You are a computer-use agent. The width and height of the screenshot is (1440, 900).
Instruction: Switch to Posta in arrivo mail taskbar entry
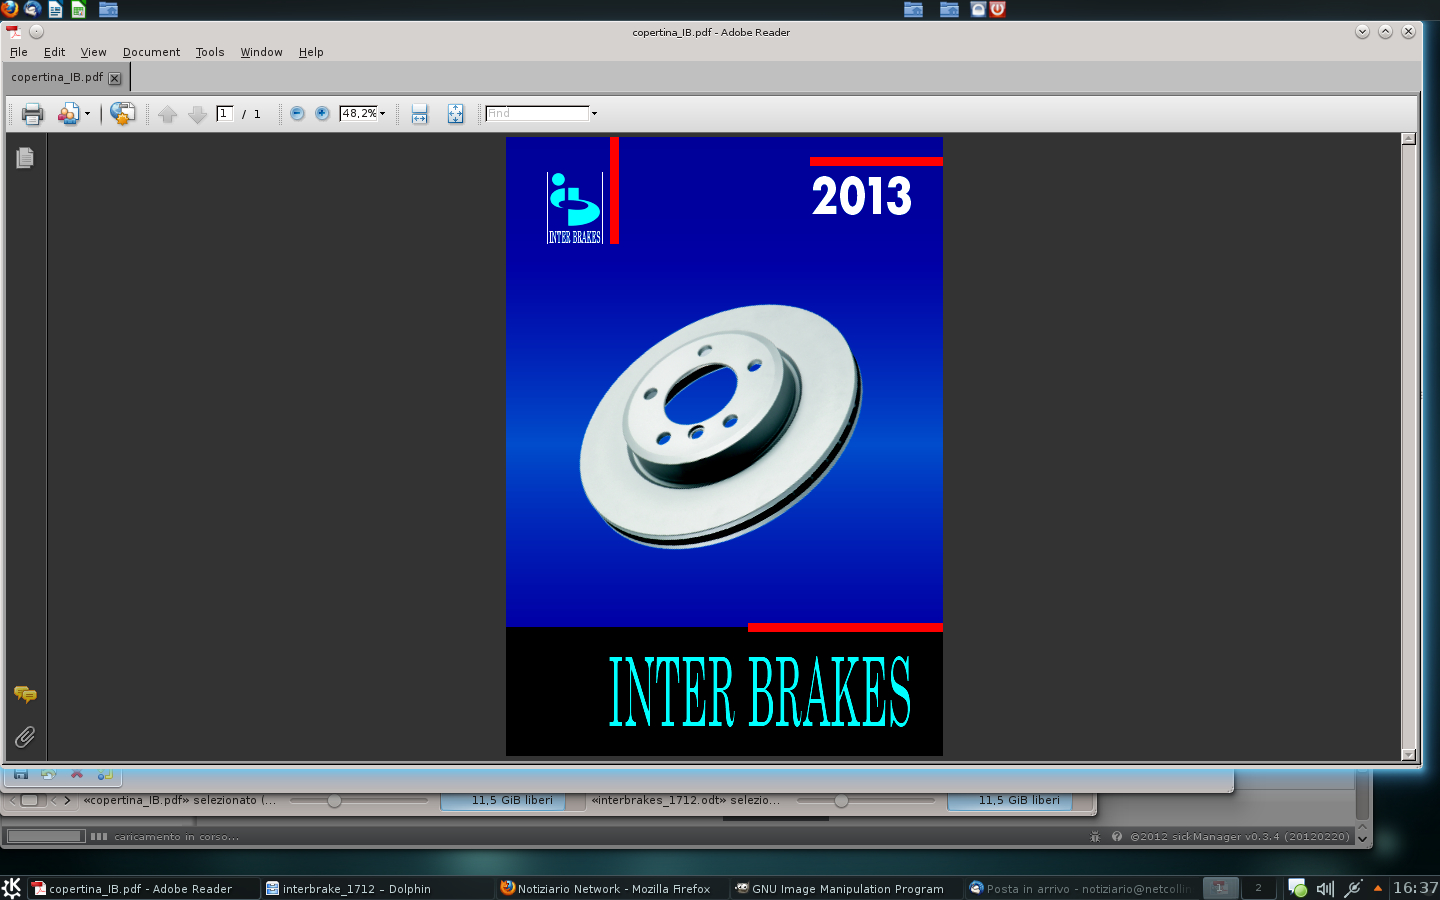tap(1081, 888)
